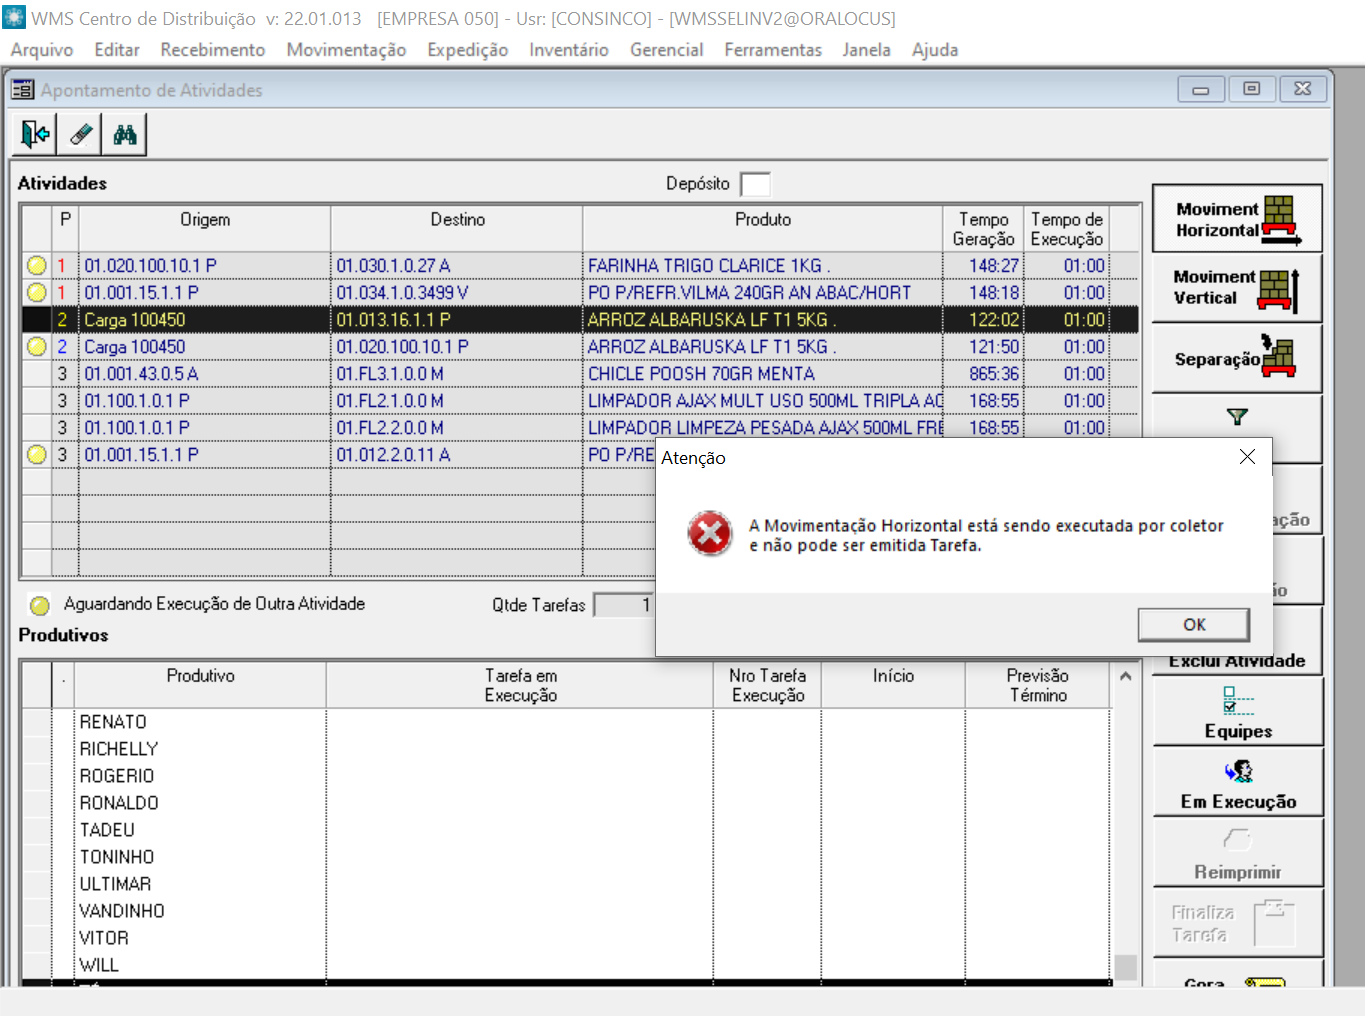Click the Destino column header
This screenshot has width=1365, height=1016.
click(x=457, y=229)
